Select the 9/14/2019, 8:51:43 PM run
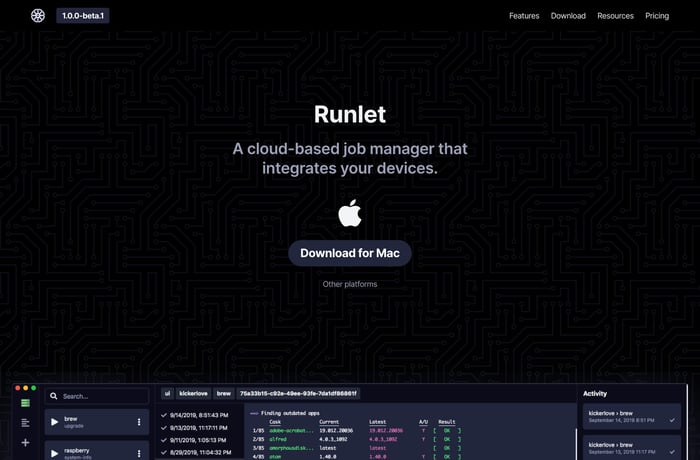Screen dimensions: 700x460 tap(195, 415)
